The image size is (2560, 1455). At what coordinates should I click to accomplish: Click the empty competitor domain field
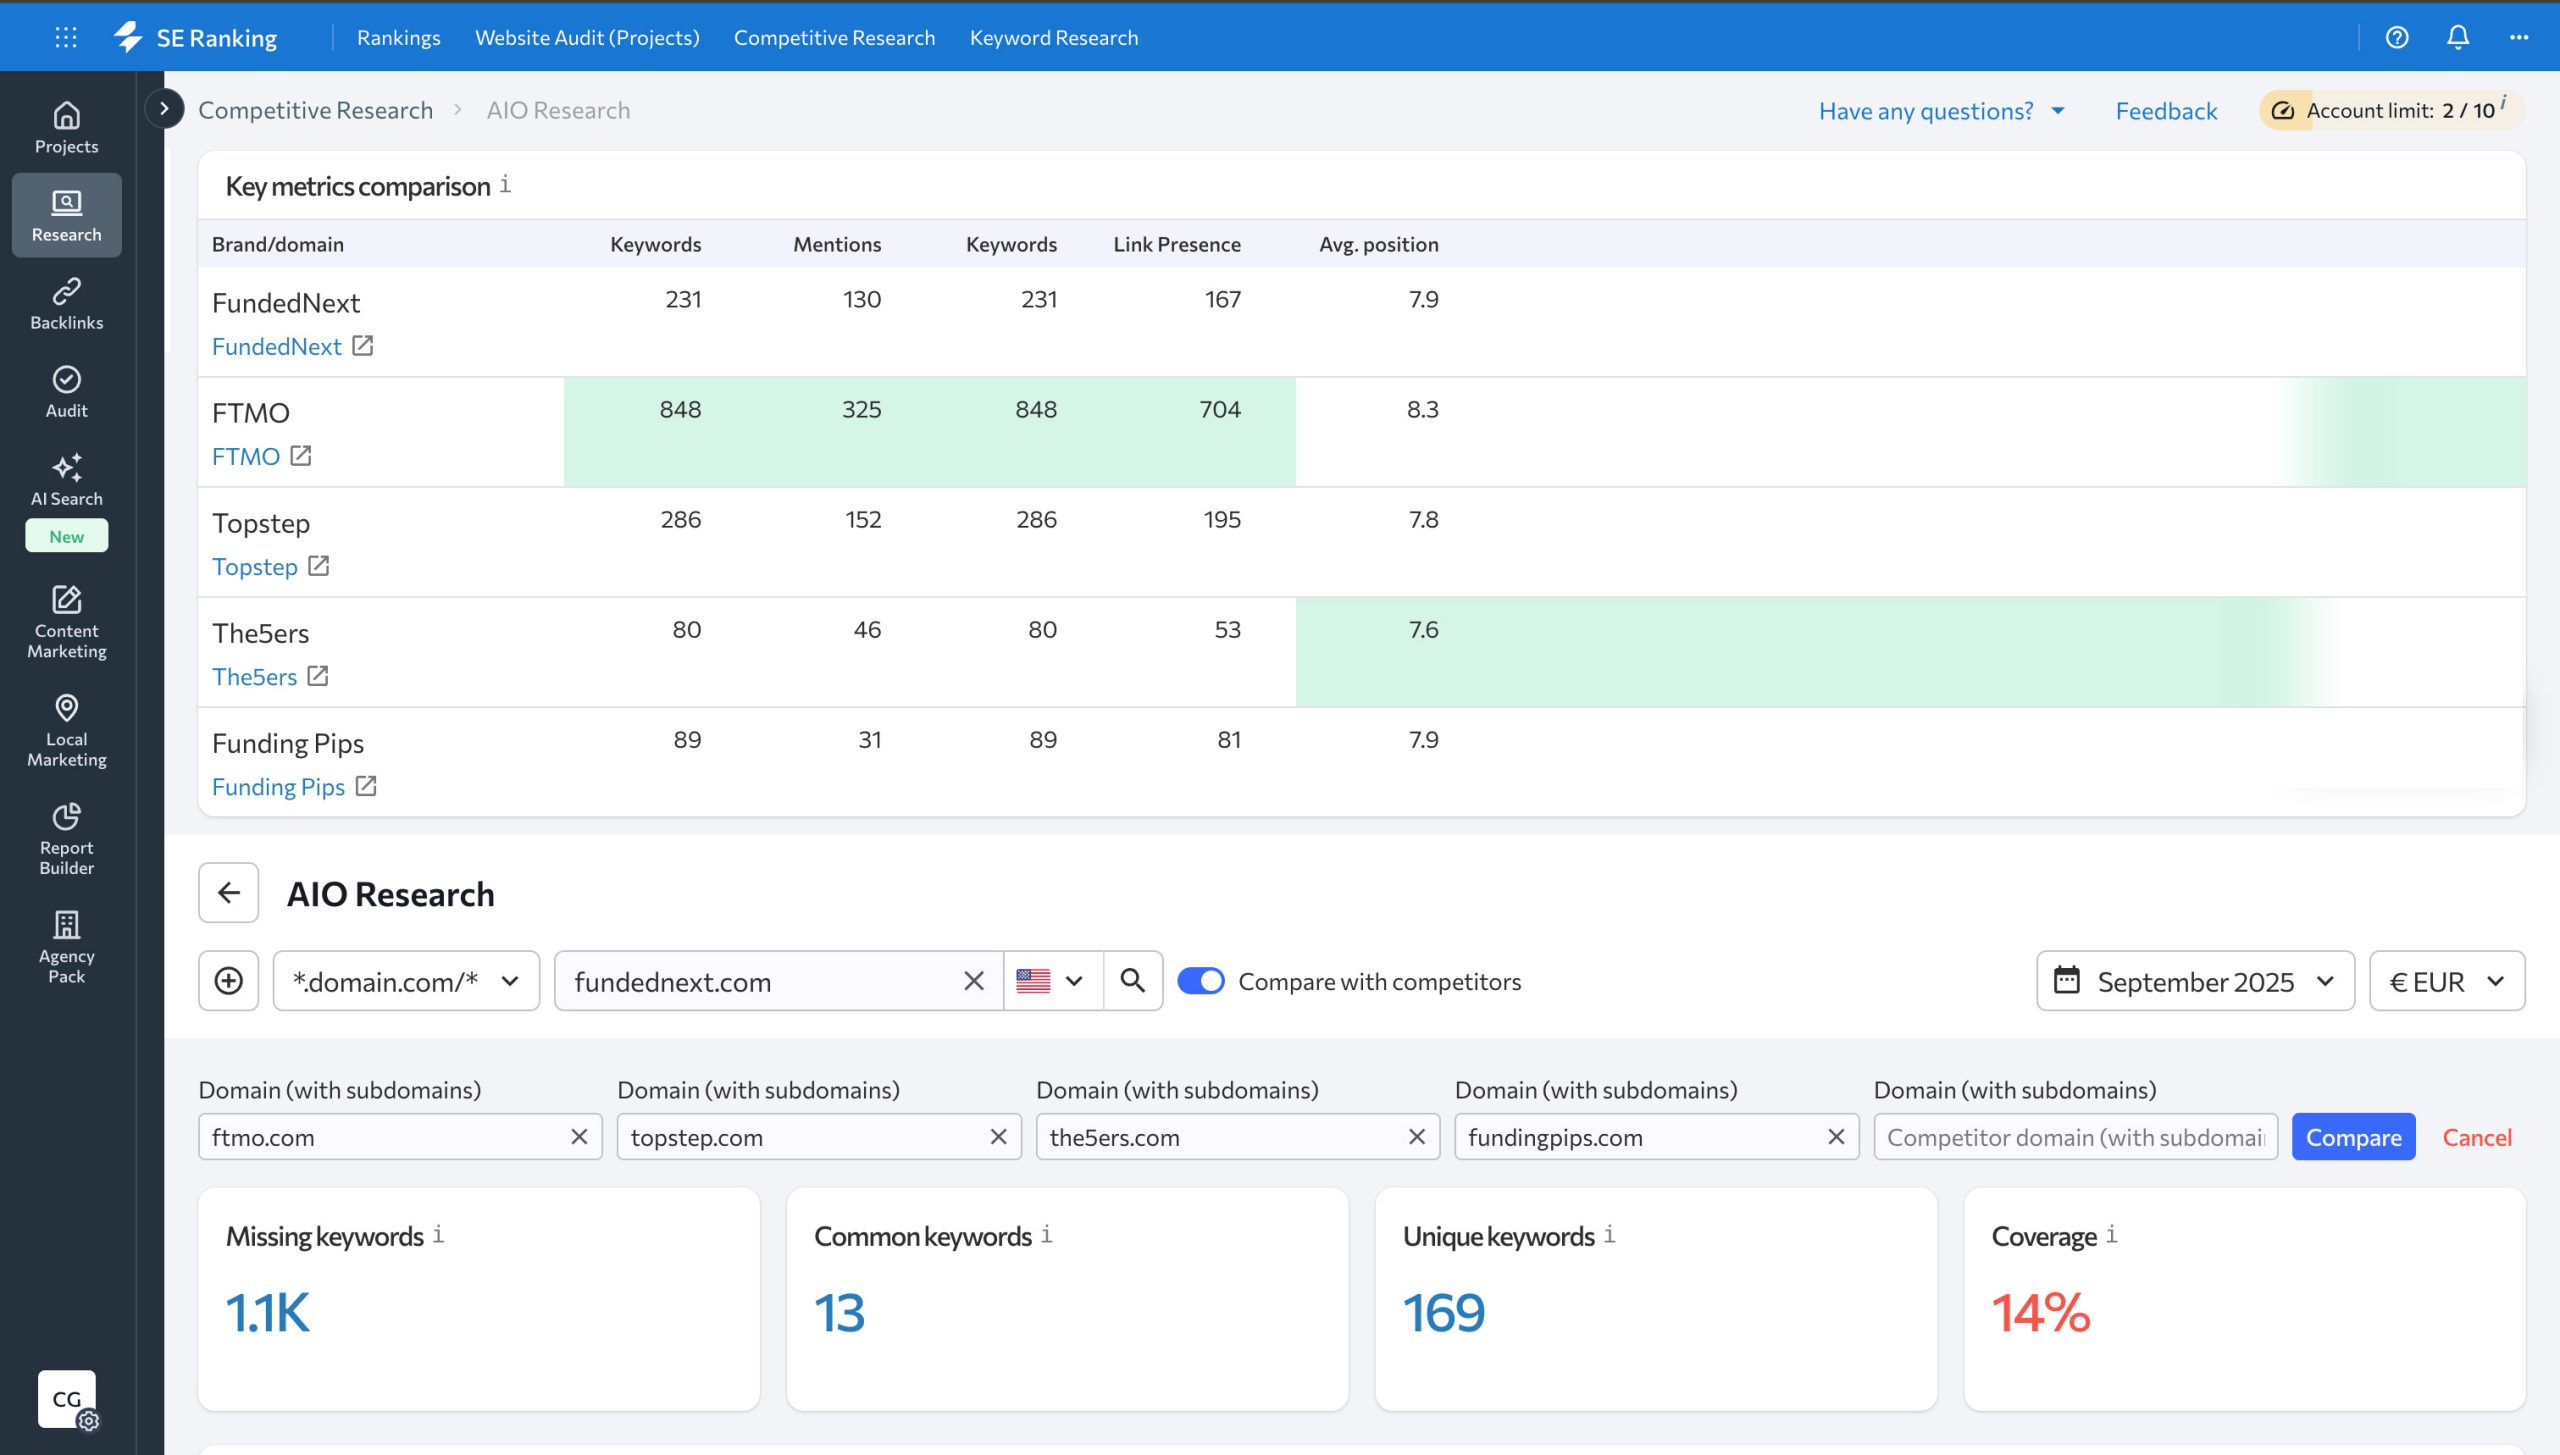[2074, 1136]
